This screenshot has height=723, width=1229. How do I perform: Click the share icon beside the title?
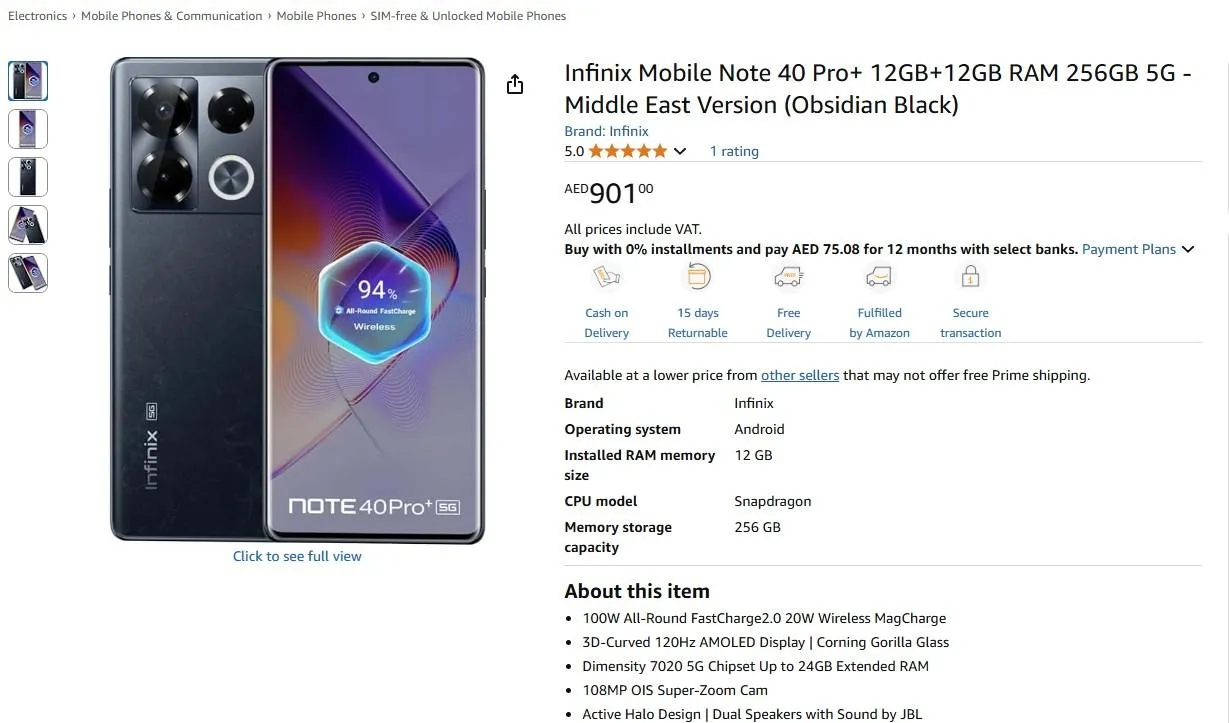click(514, 84)
